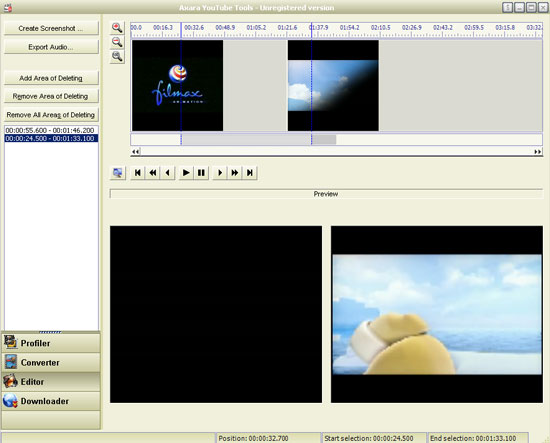Image resolution: width=550 pixels, height=443 pixels.
Task: Click the fast forward double-arrow button
Action: tap(235, 173)
